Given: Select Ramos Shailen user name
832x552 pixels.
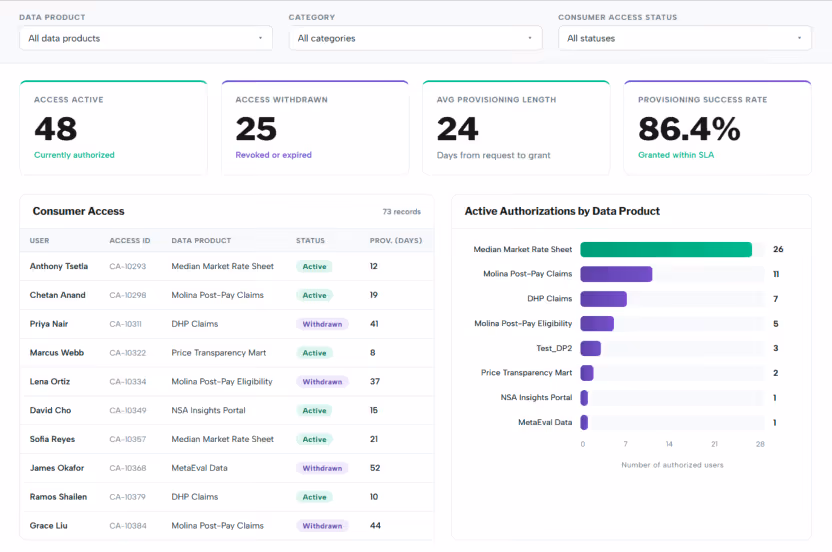Looking at the screenshot, I should pos(58,497).
